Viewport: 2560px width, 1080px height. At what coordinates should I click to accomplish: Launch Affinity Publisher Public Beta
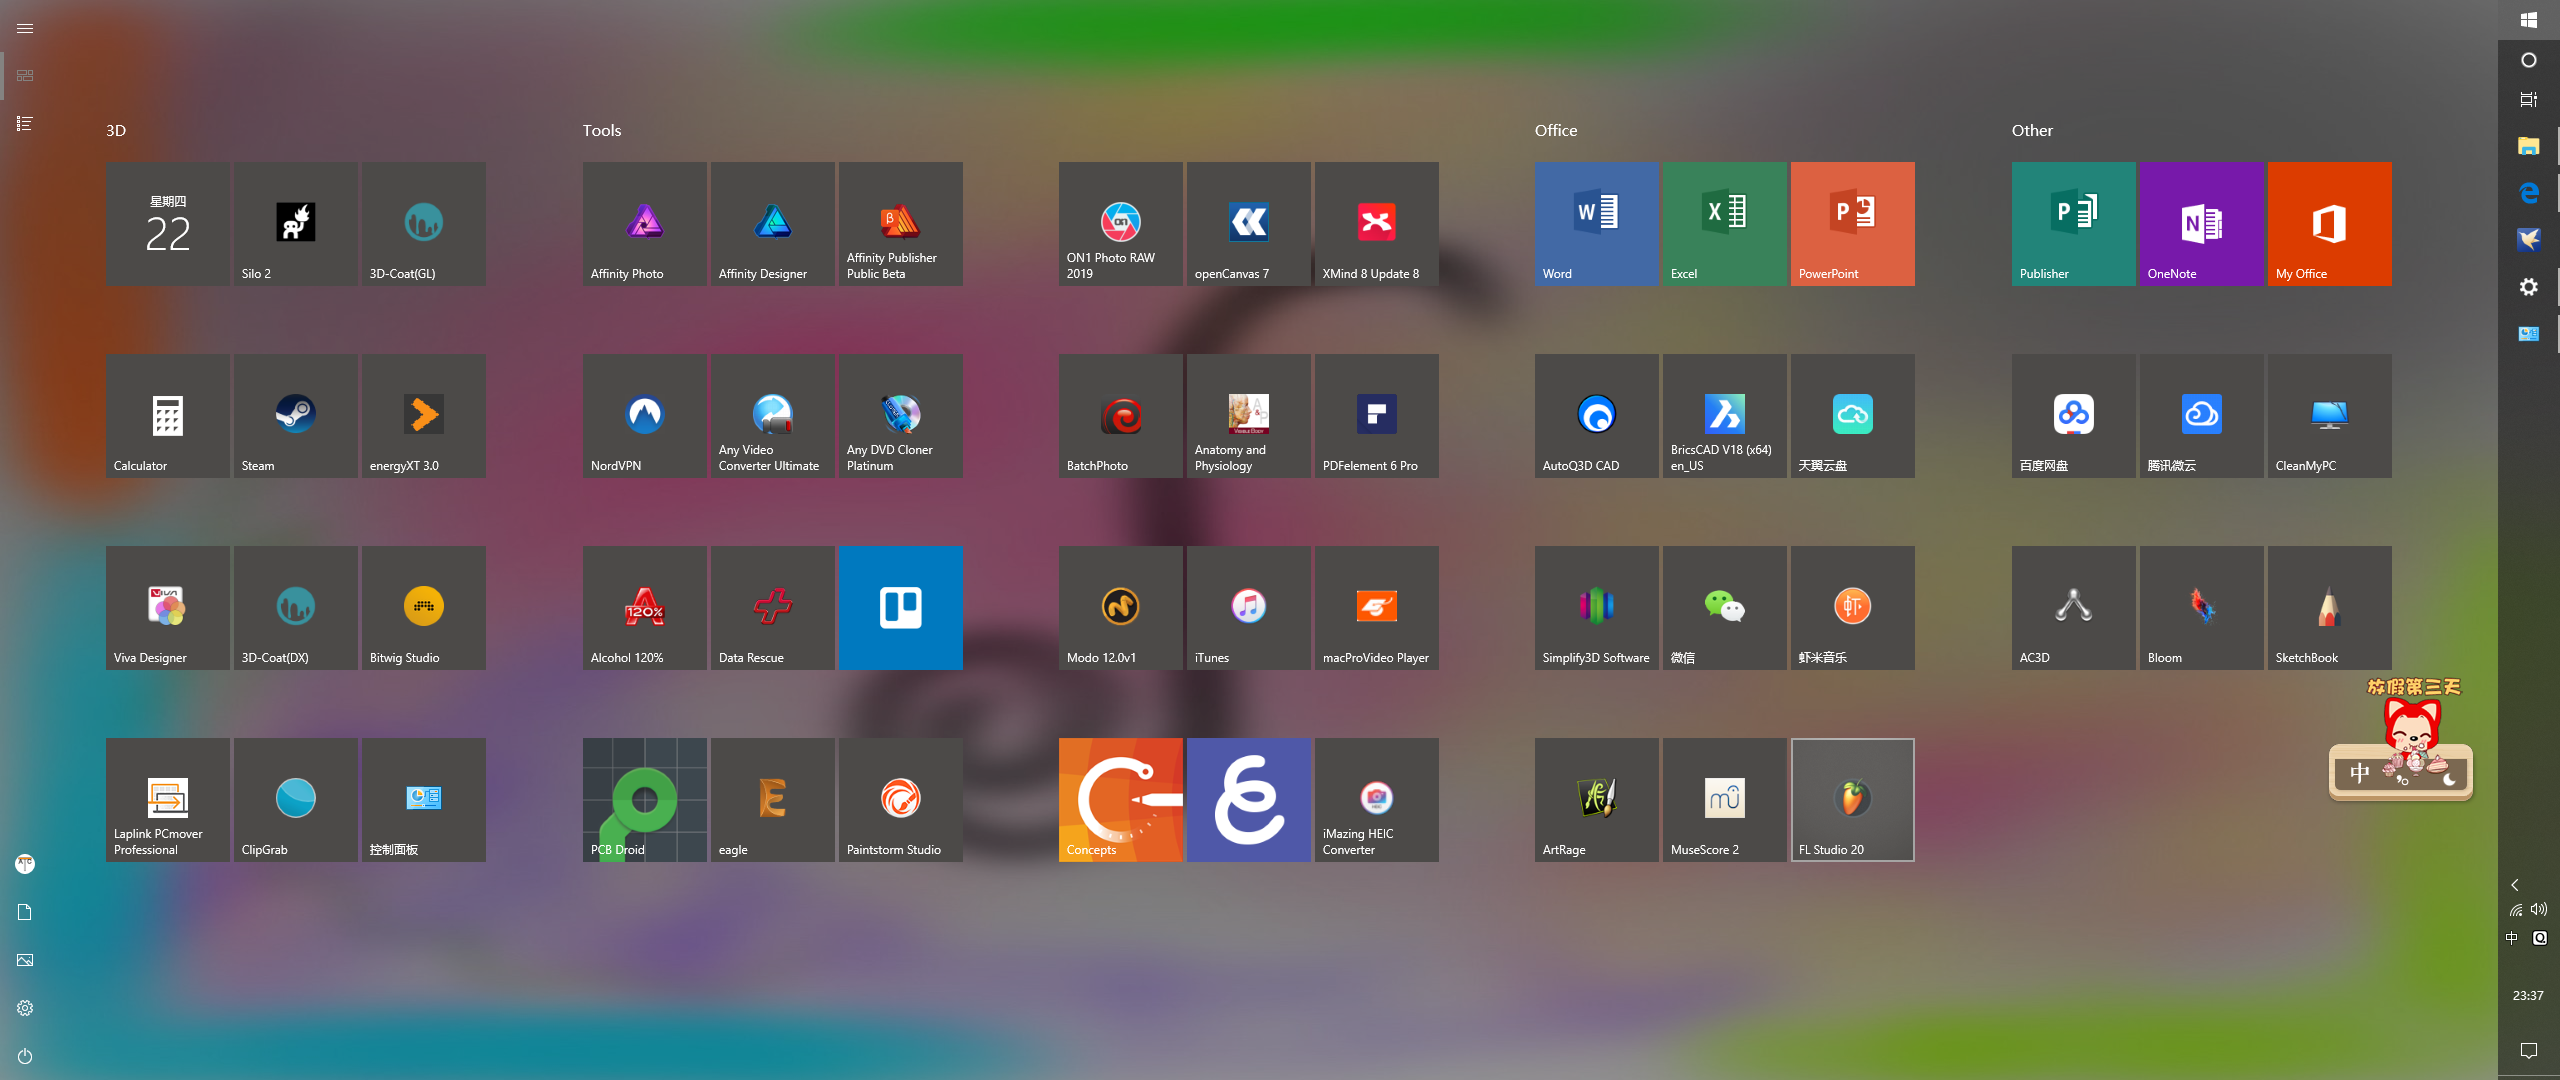click(900, 224)
